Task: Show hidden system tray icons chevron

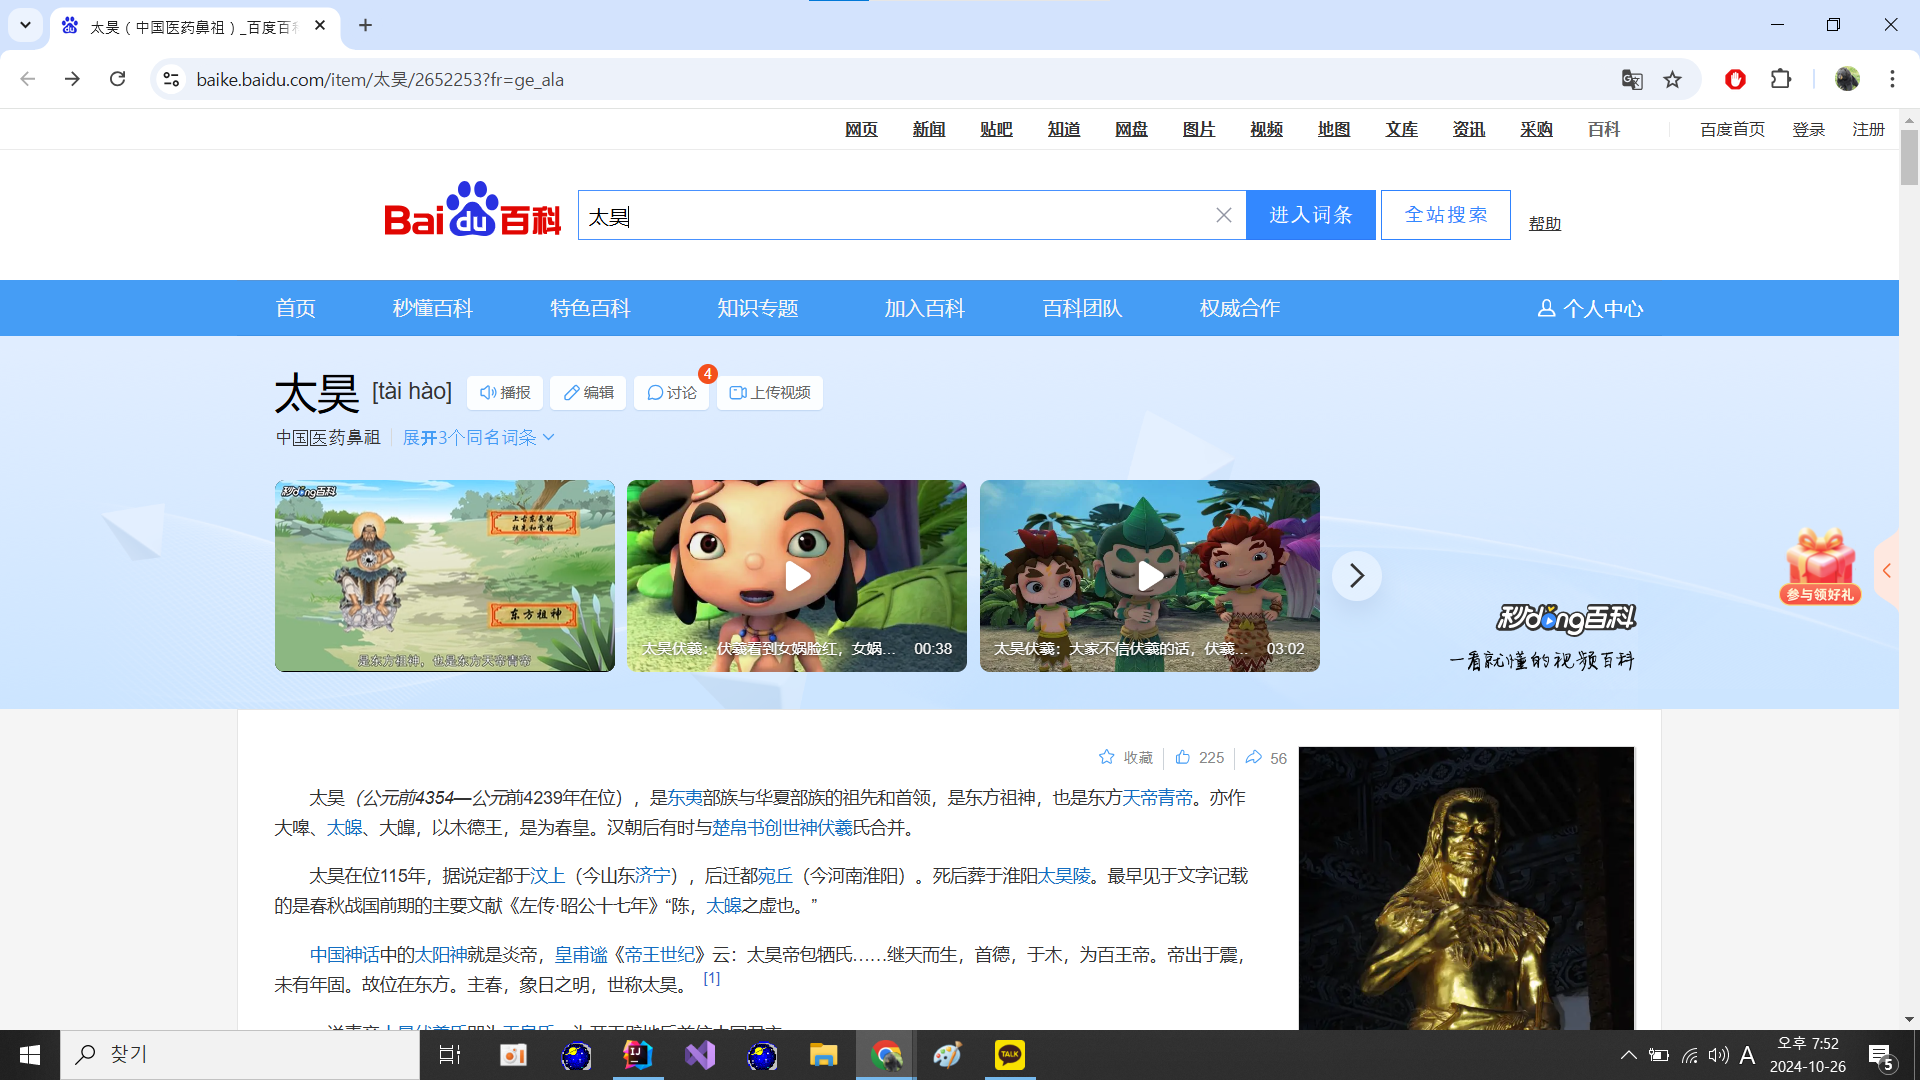Action: tap(1628, 1055)
